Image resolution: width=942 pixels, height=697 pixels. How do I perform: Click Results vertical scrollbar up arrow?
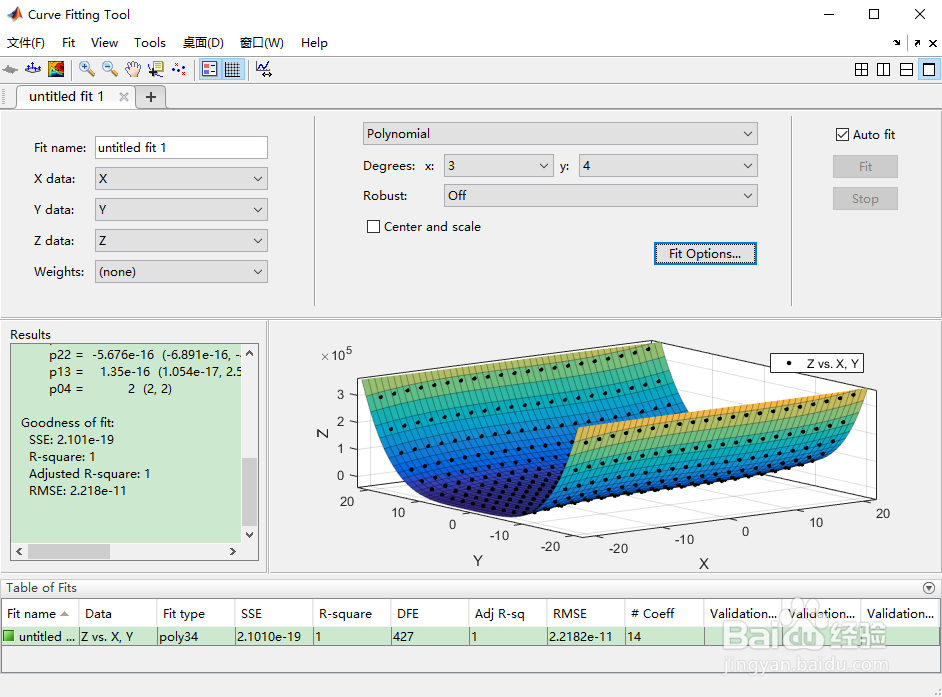(x=249, y=353)
